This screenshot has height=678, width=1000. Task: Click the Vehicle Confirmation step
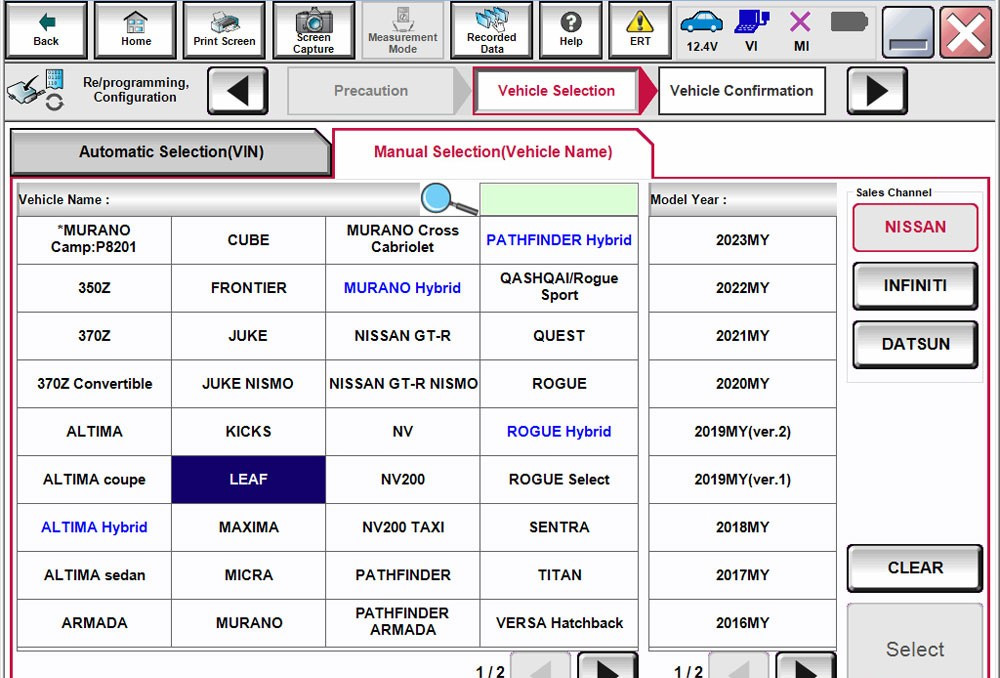[741, 91]
